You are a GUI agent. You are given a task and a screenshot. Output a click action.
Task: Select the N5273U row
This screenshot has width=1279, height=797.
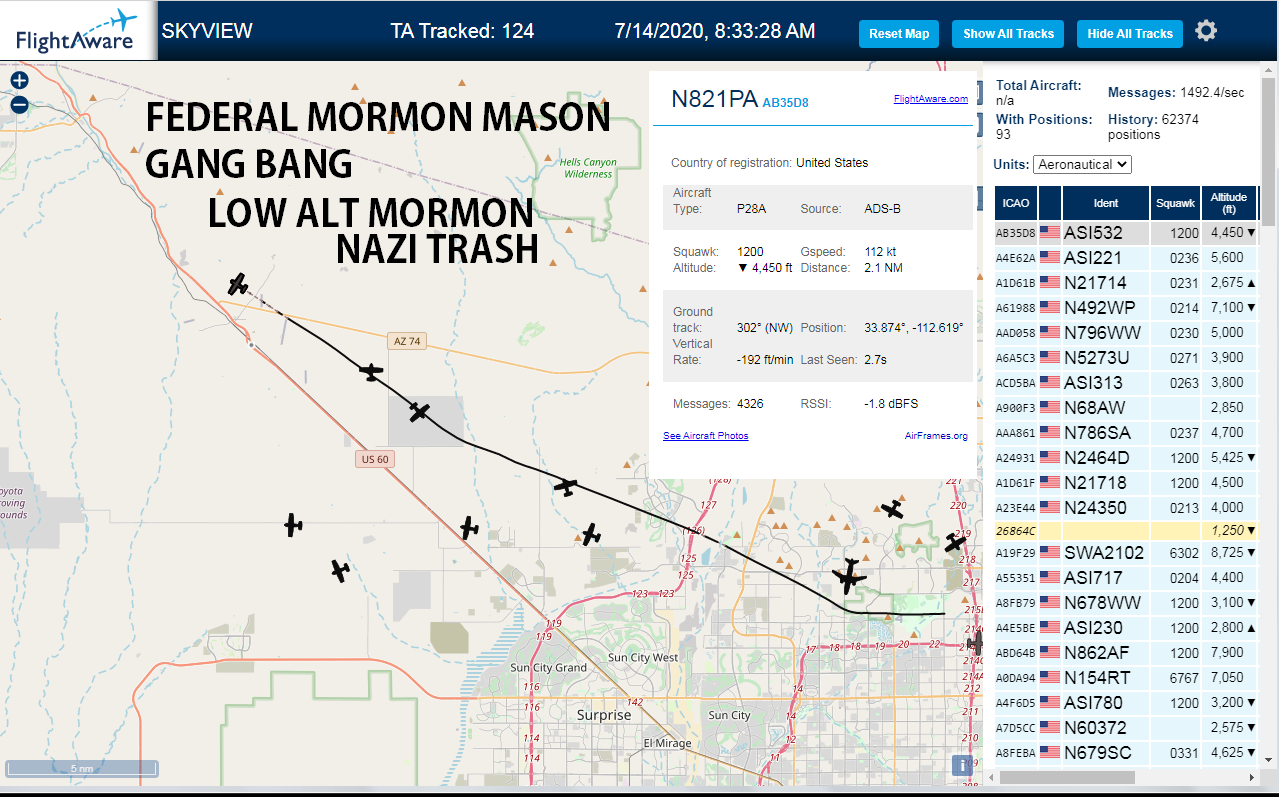1126,358
